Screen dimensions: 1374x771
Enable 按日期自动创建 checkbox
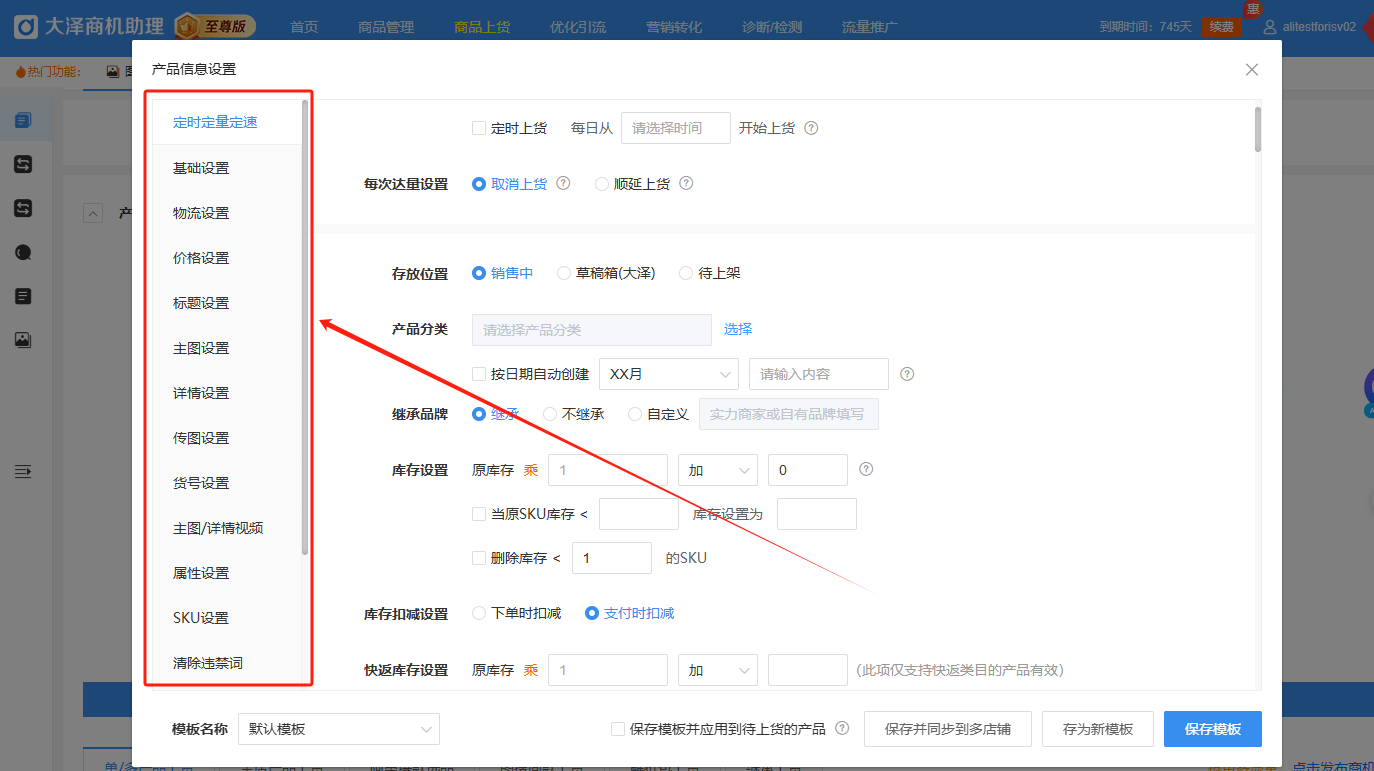coord(479,374)
